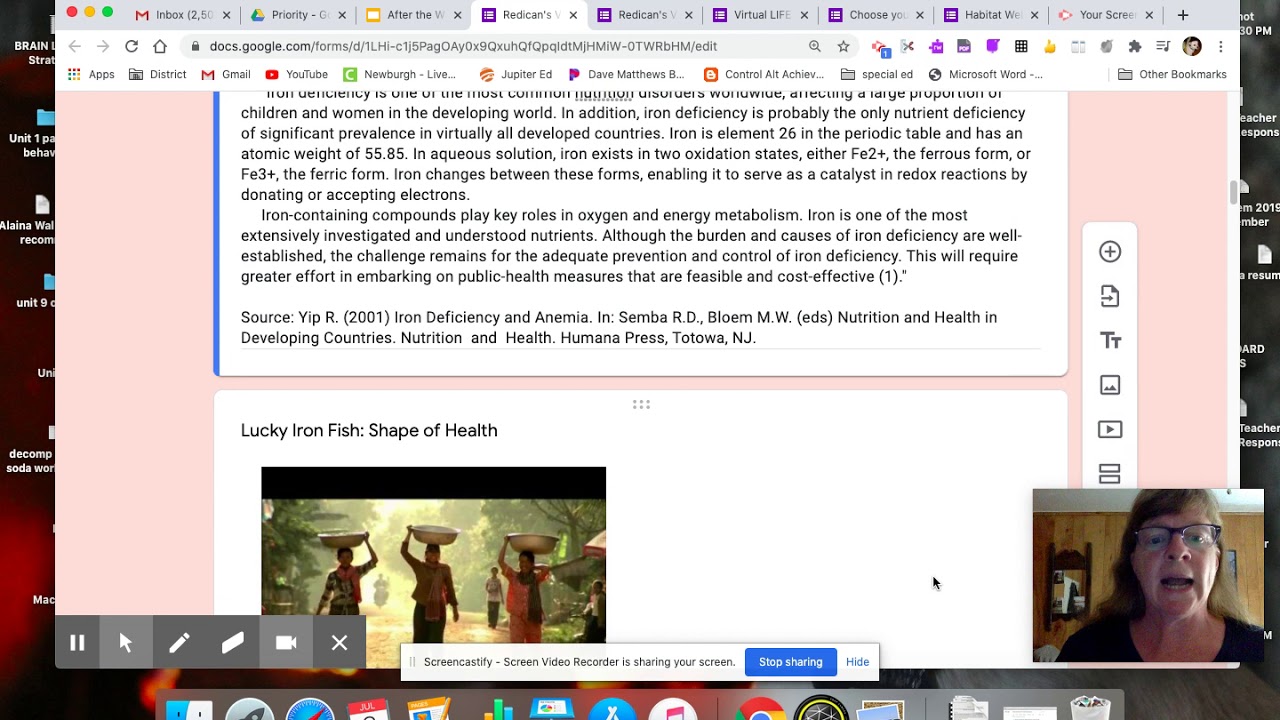
Task: Switch to the Priority Google Drive tab
Action: tap(298, 15)
